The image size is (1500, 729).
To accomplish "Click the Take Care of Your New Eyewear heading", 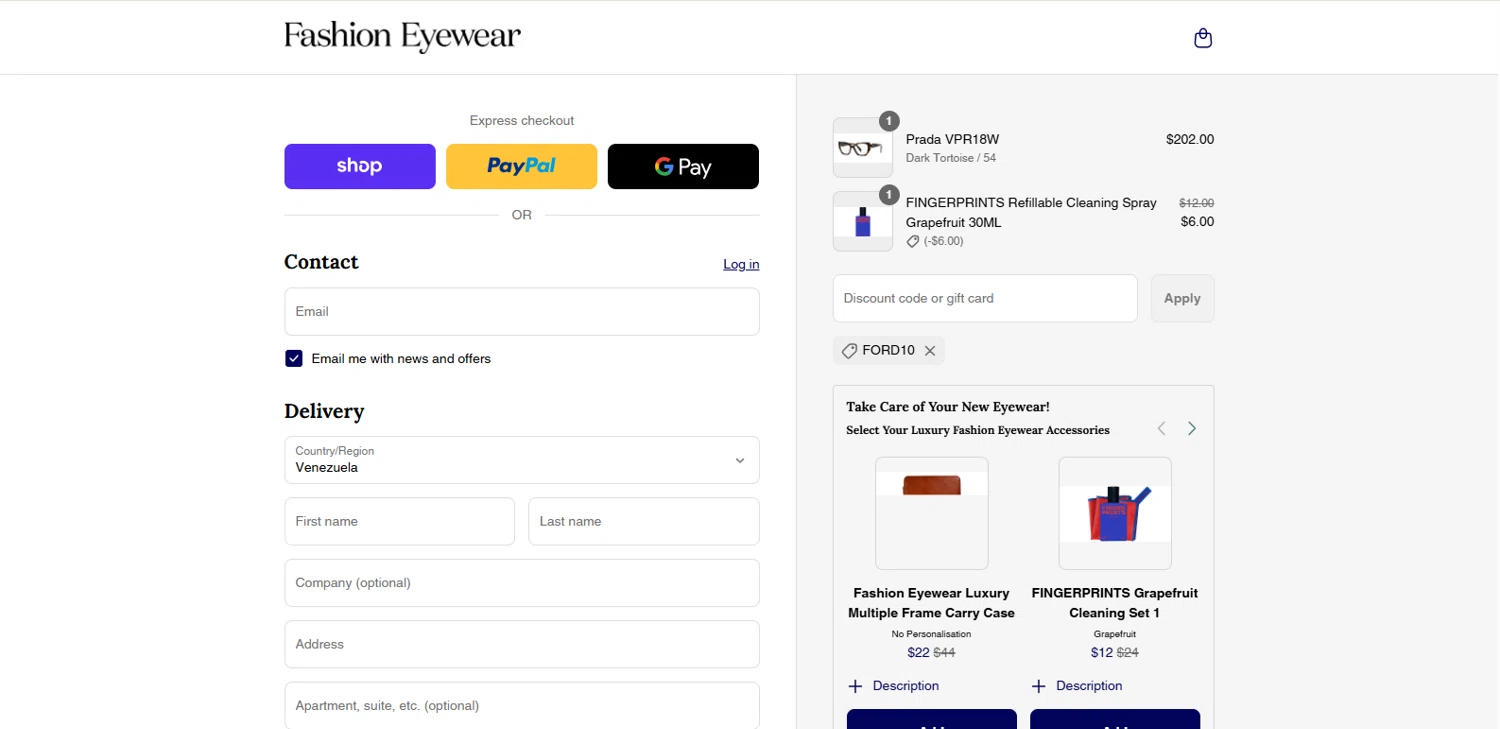I will (948, 407).
